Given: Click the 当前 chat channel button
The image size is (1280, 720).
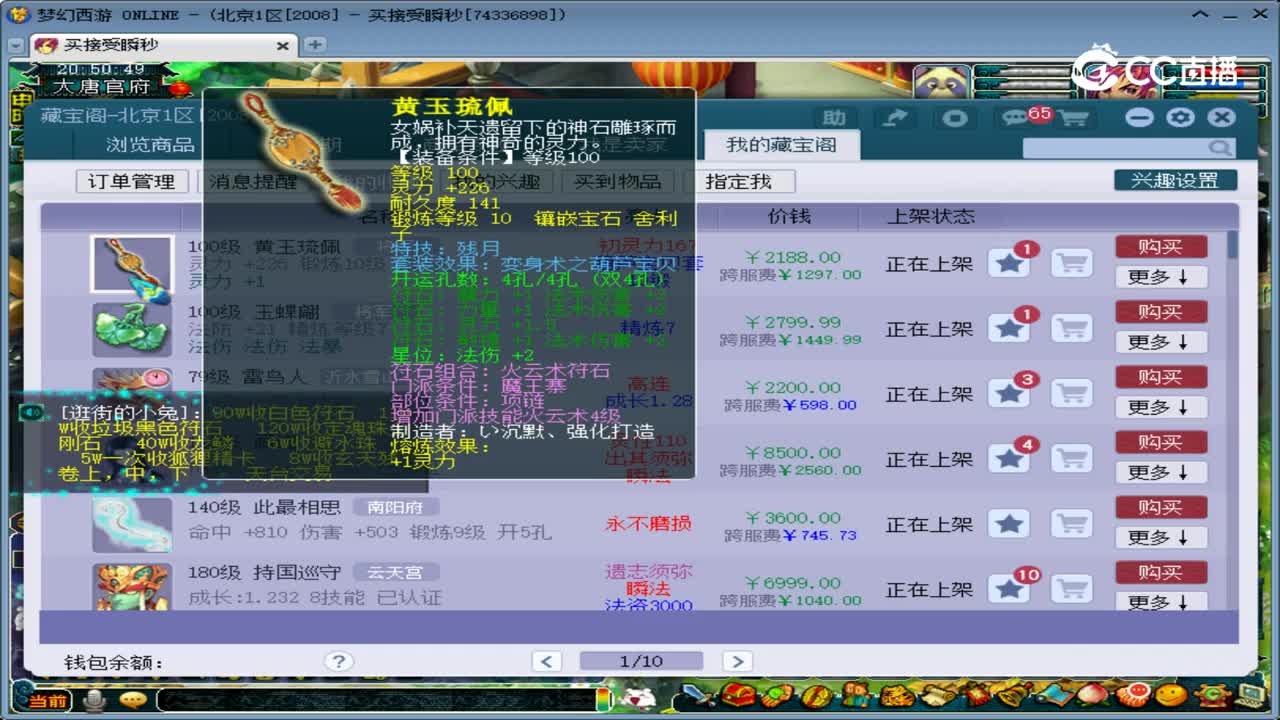Looking at the screenshot, I should click(47, 701).
